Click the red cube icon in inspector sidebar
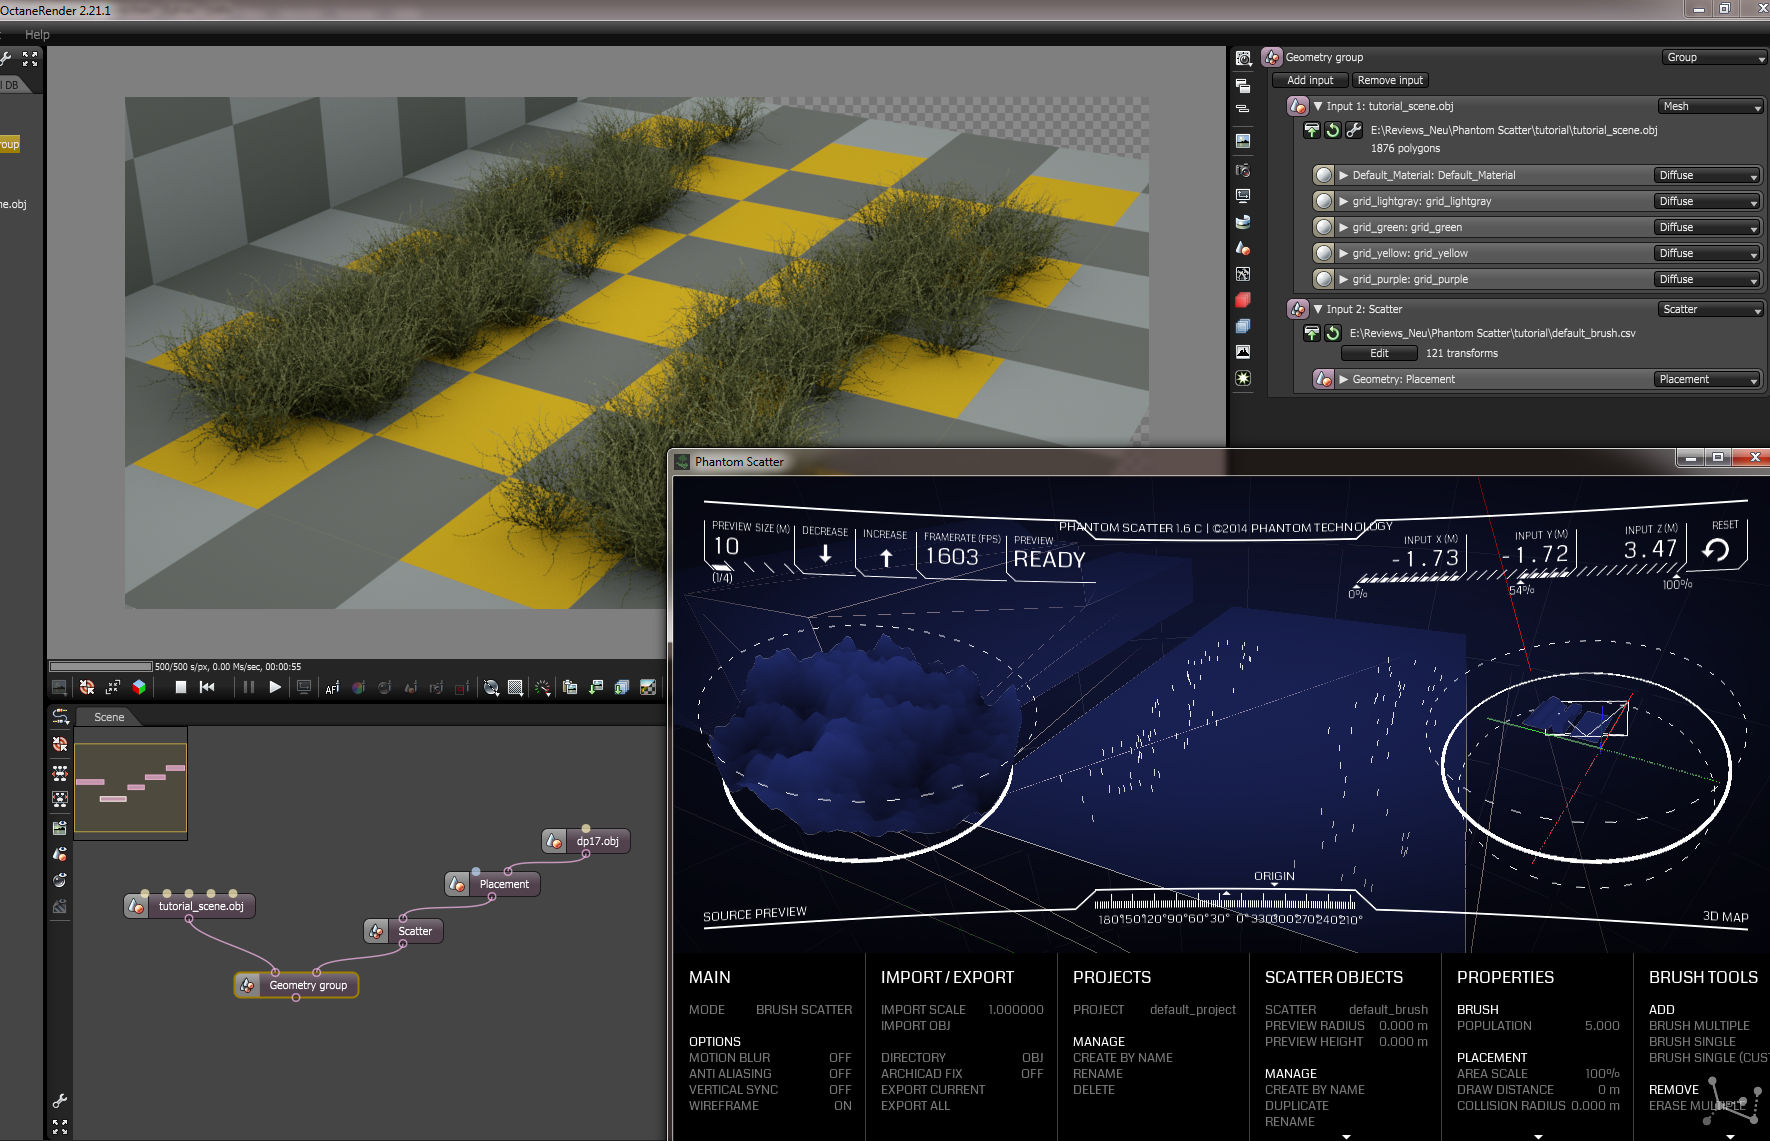Screen dimensions: 1770x1141 (x=1243, y=300)
